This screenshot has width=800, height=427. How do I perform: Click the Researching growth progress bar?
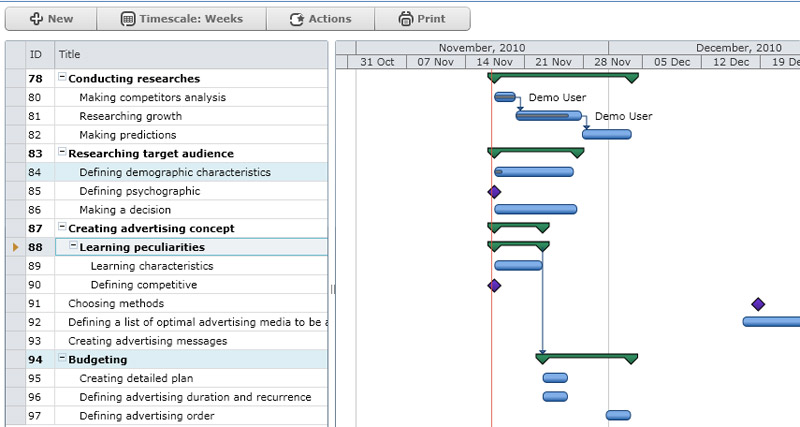coord(548,116)
